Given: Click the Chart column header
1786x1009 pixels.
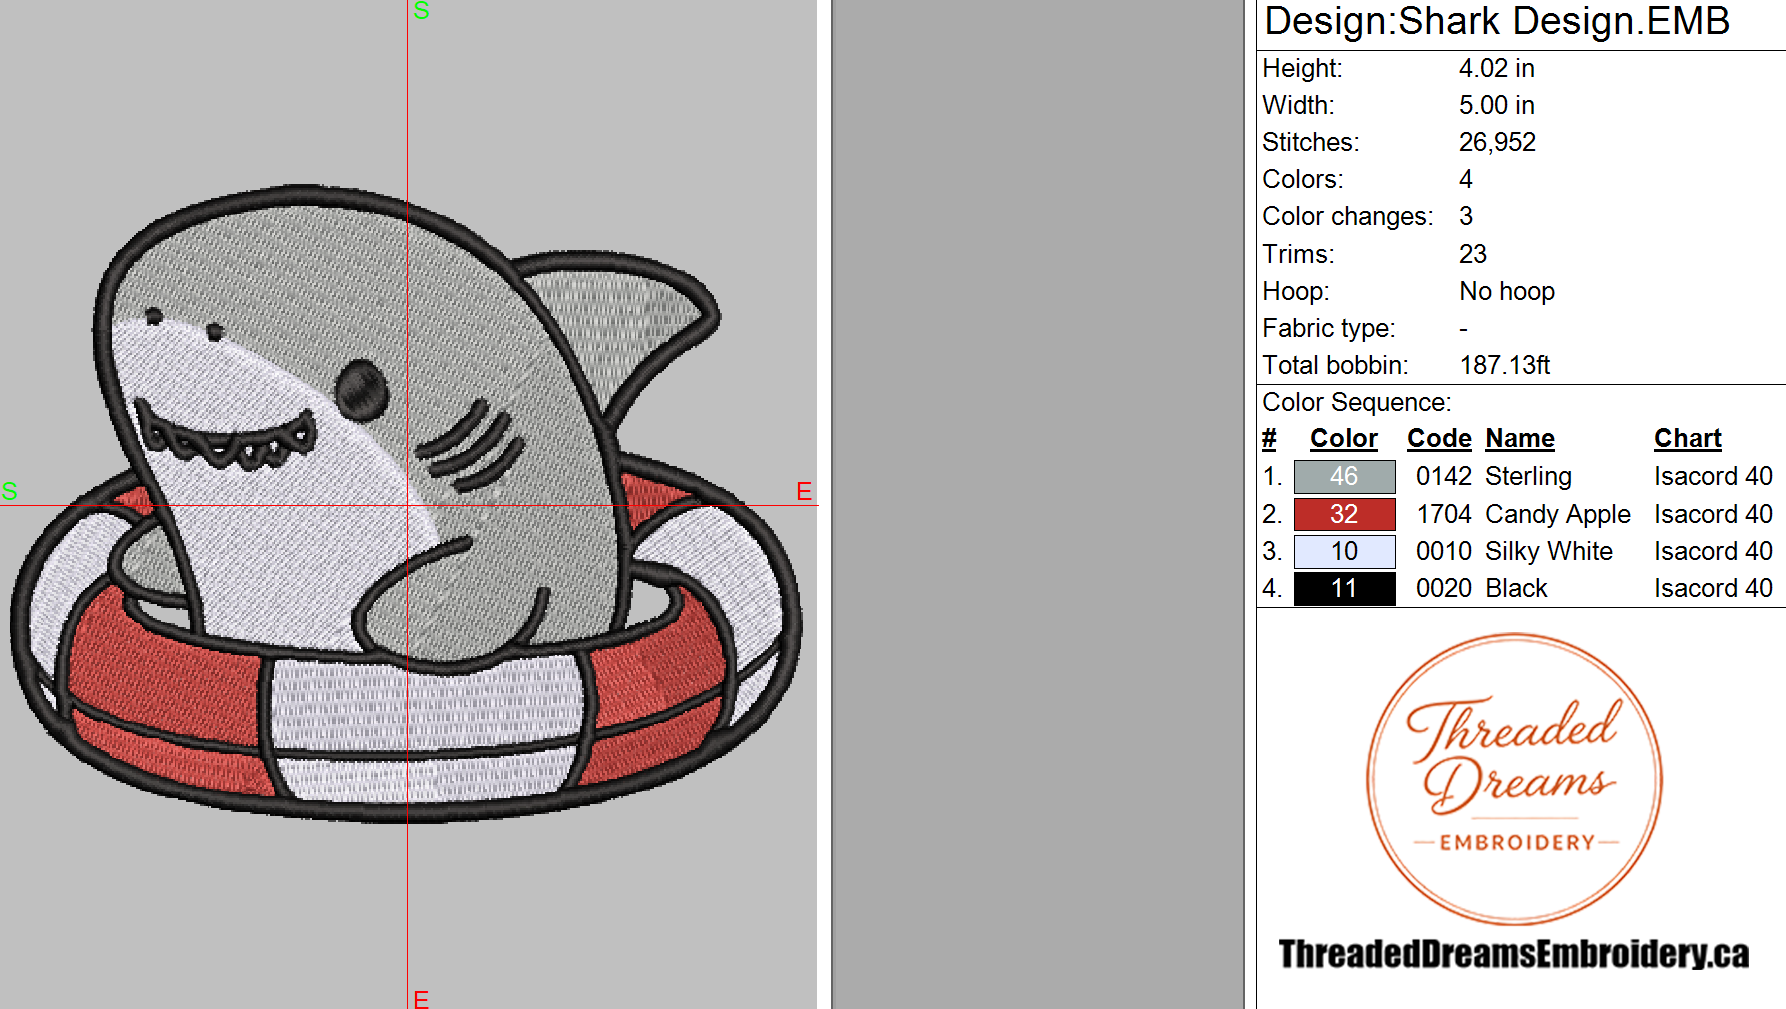Looking at the screenshot, I should pos(1688,439).
